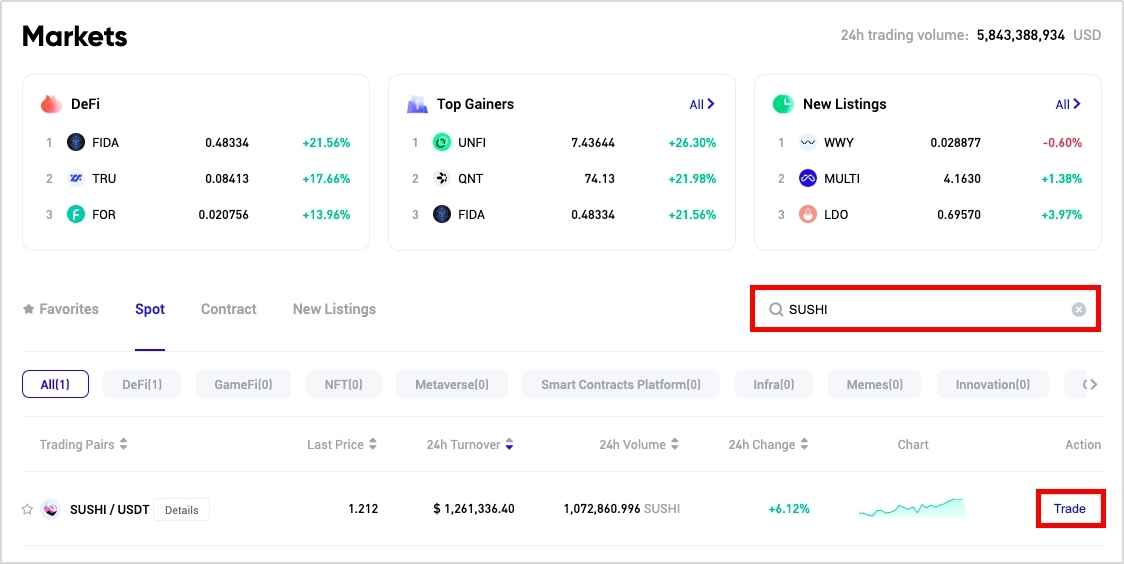This screenshot has height=564, width=1124.
Task: Click the TRU coin icon in DeFi
Action: click(x=76, y=179)
